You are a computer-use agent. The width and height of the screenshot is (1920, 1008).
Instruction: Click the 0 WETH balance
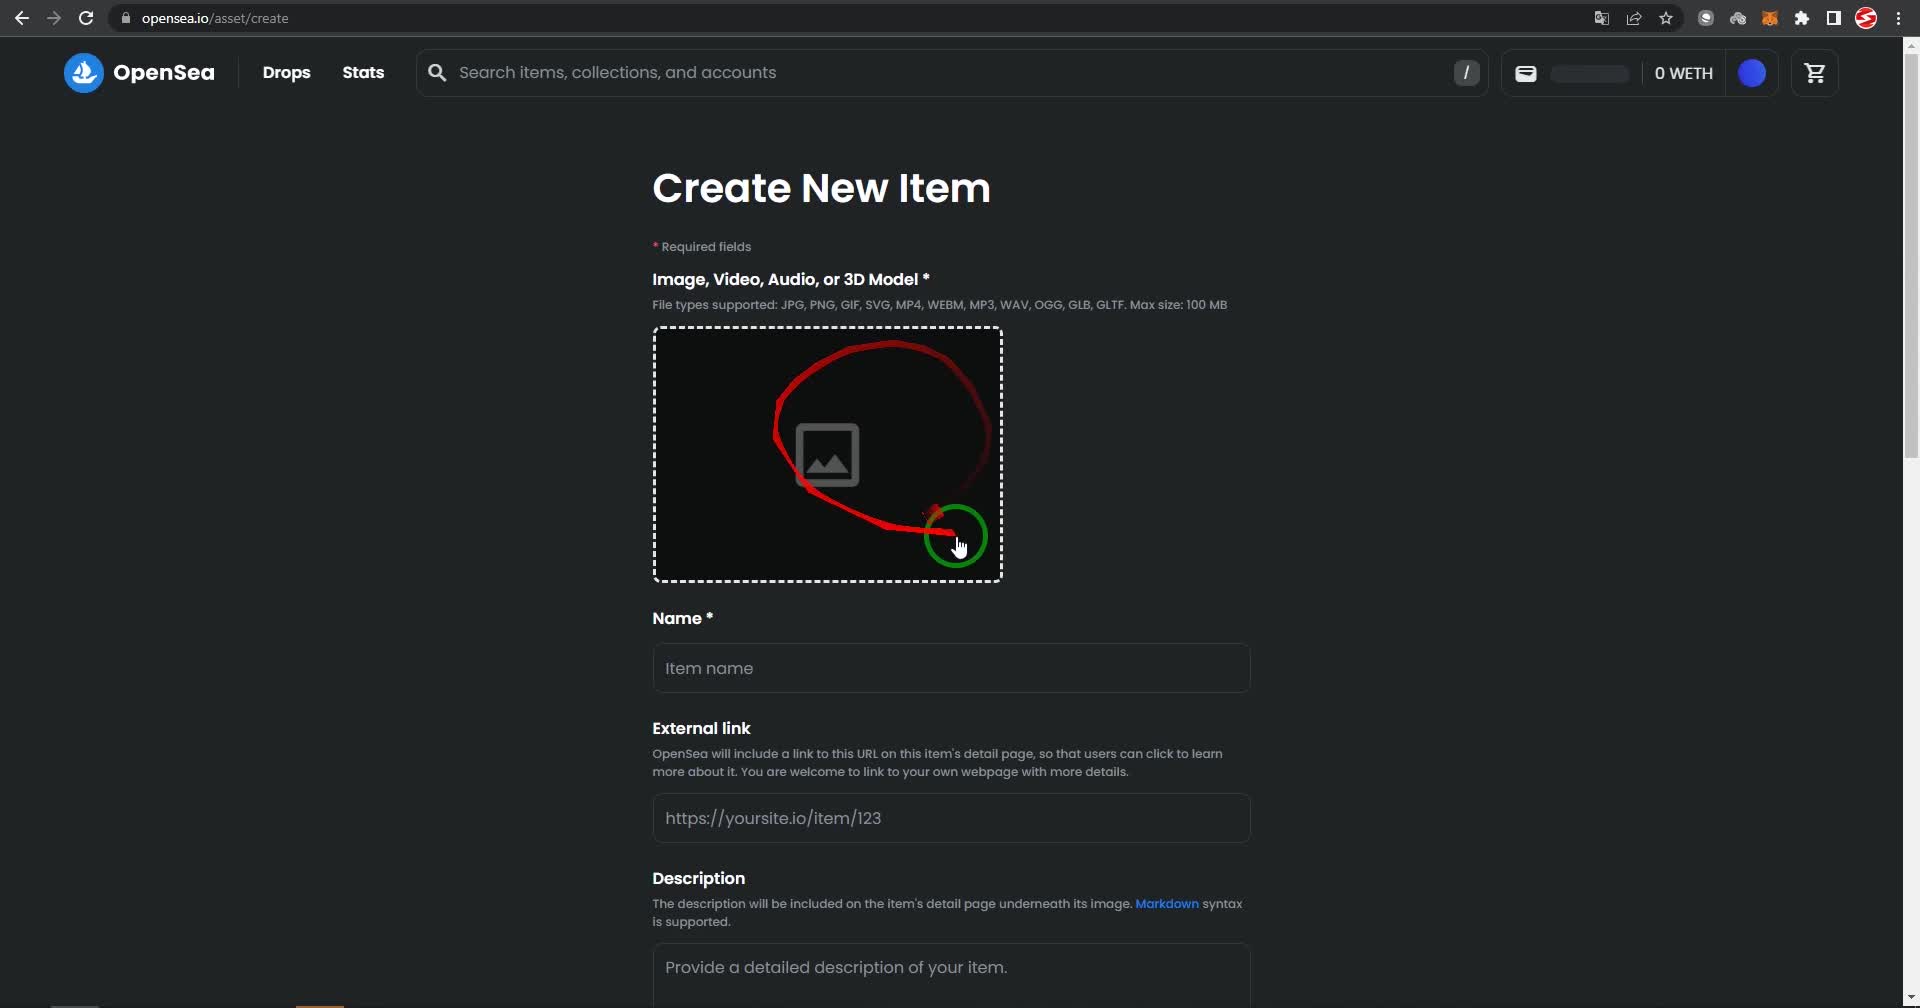[x=1683, y=73]
